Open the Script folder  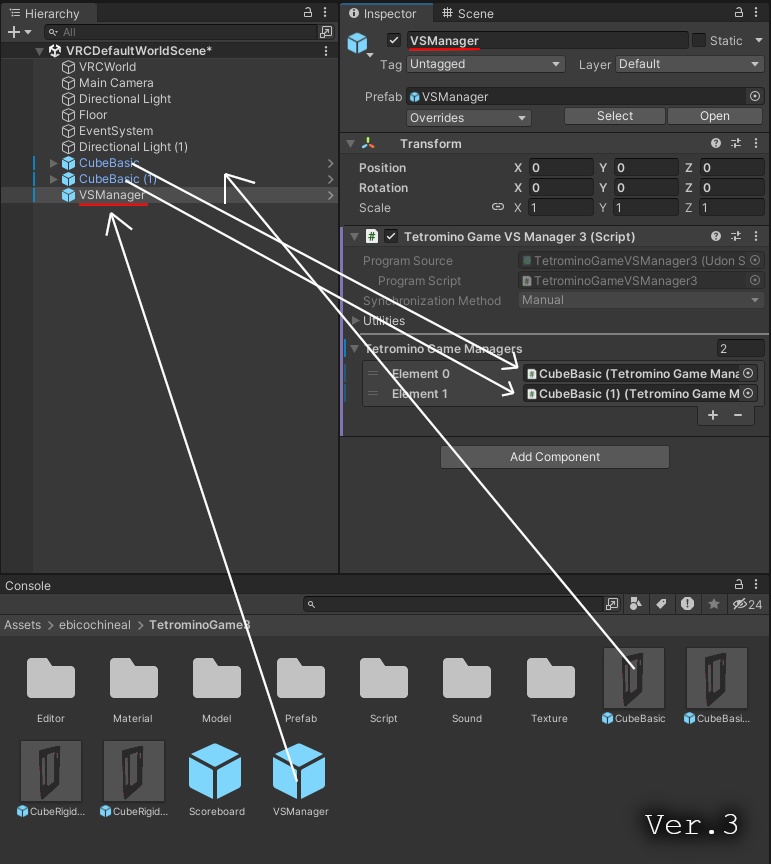coord(384,690)
